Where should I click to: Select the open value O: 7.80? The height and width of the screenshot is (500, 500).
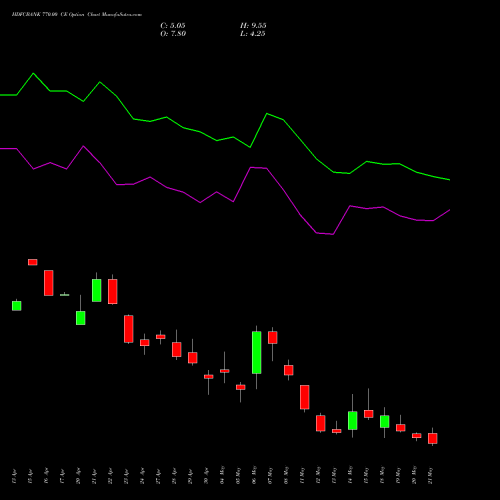click(173, 34)
